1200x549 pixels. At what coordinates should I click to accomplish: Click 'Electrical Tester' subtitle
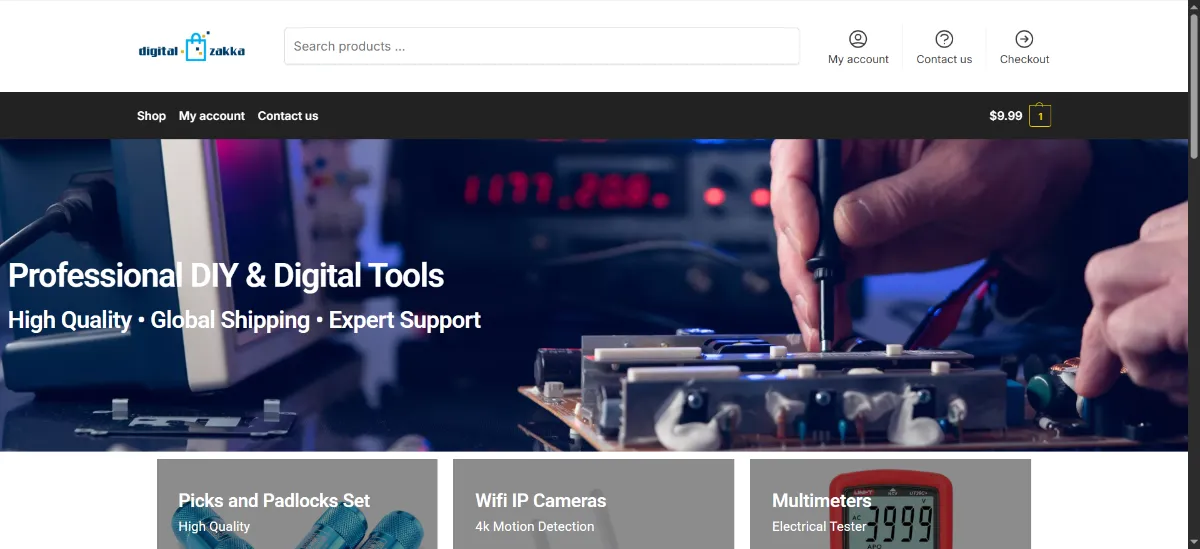819,526
